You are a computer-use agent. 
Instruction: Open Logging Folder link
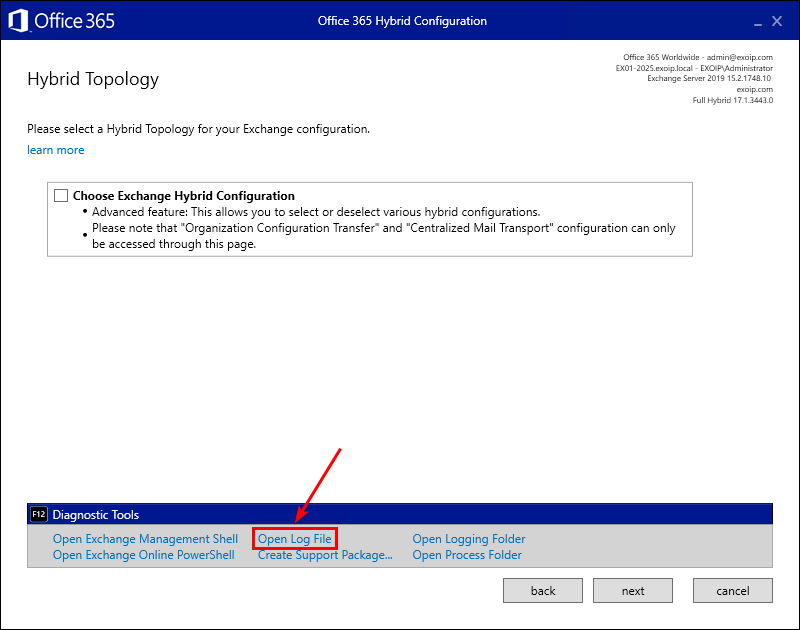click(469, 539)
